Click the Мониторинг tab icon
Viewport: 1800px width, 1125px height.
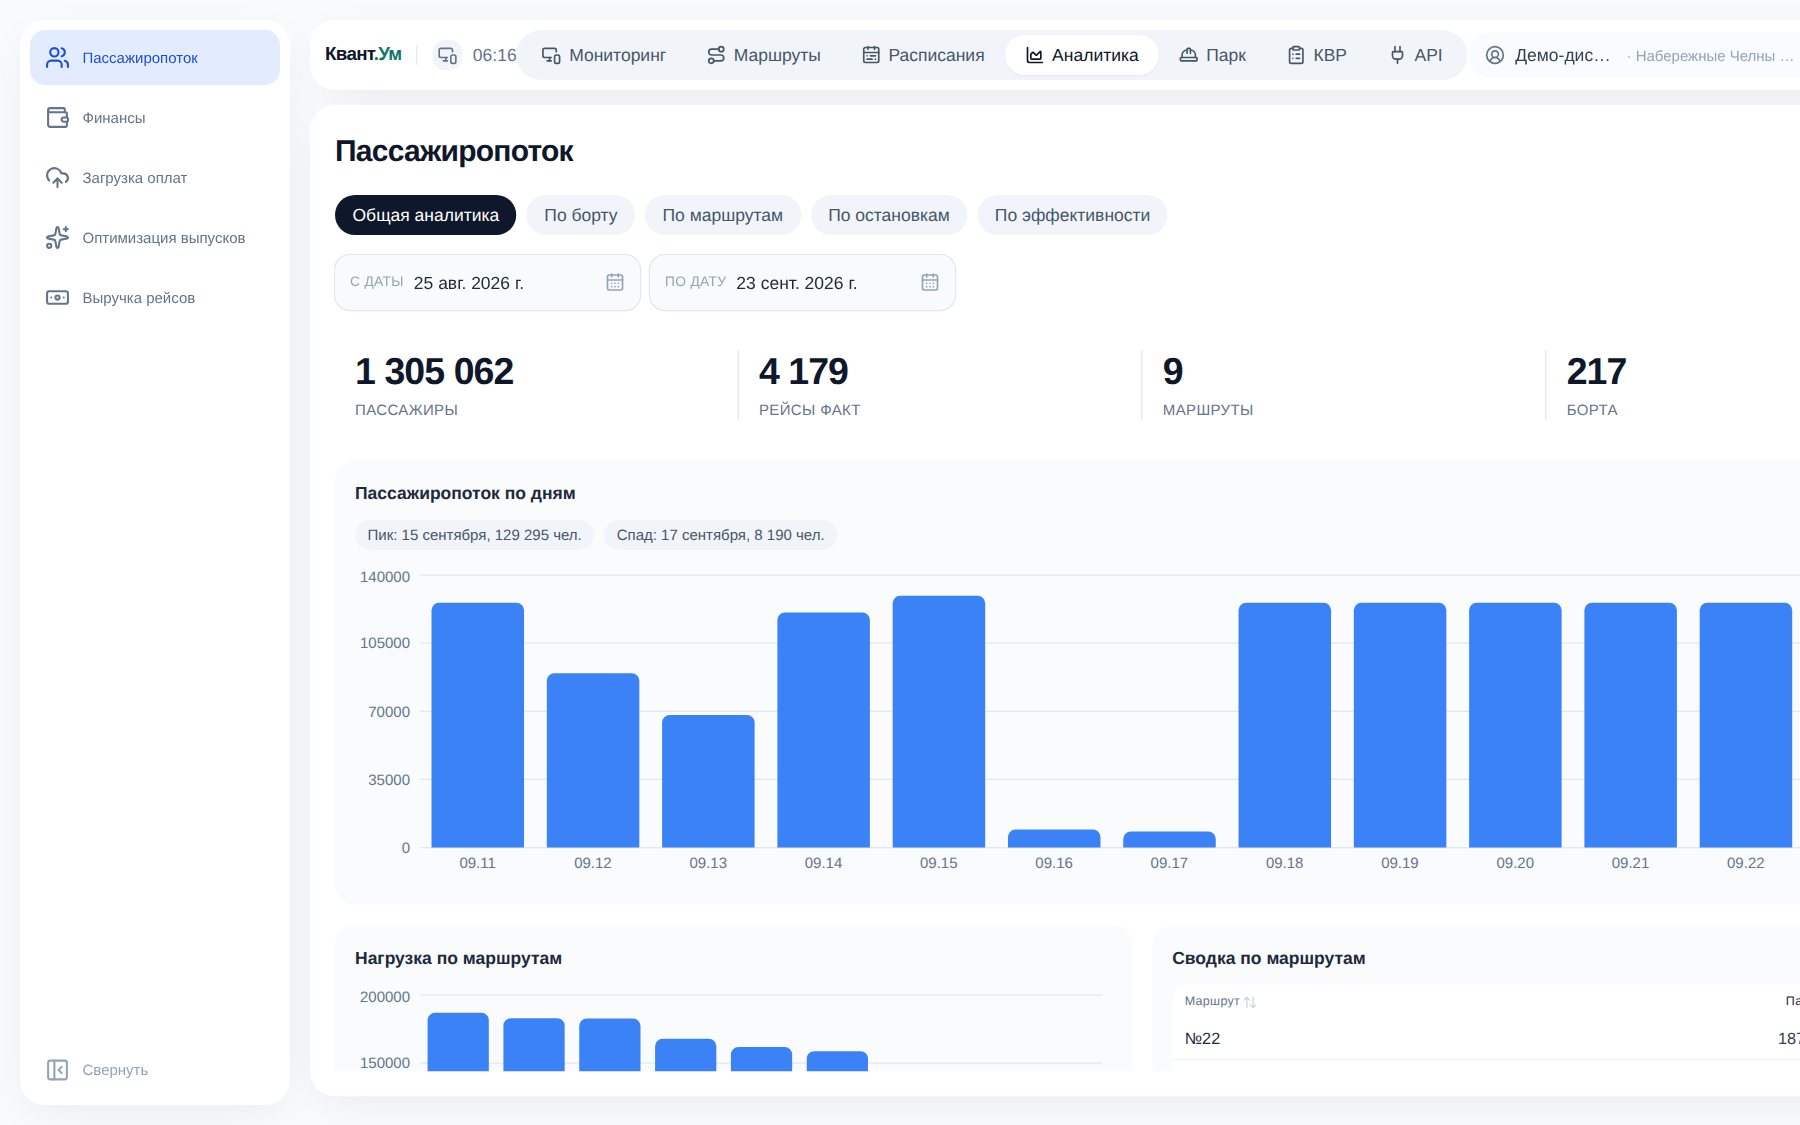click(x=551, y=55)
